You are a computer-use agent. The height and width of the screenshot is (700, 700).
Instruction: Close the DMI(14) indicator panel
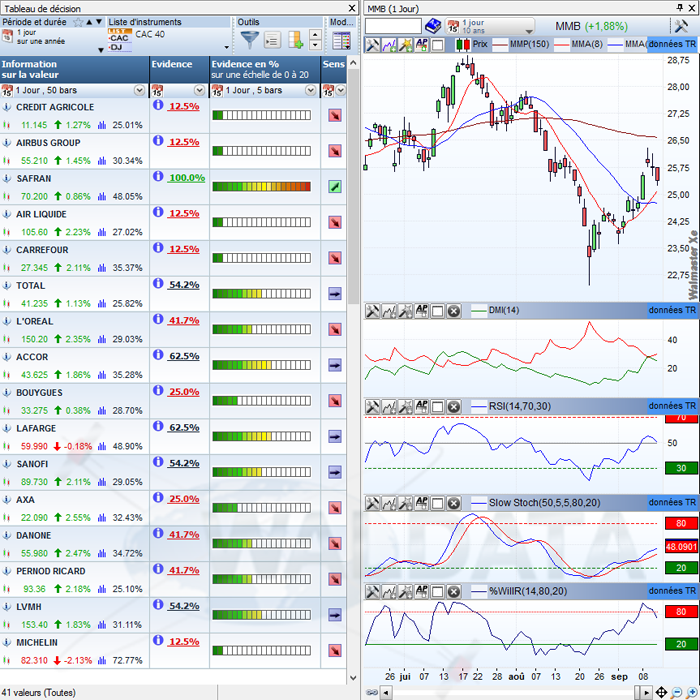tap(454, 311)
